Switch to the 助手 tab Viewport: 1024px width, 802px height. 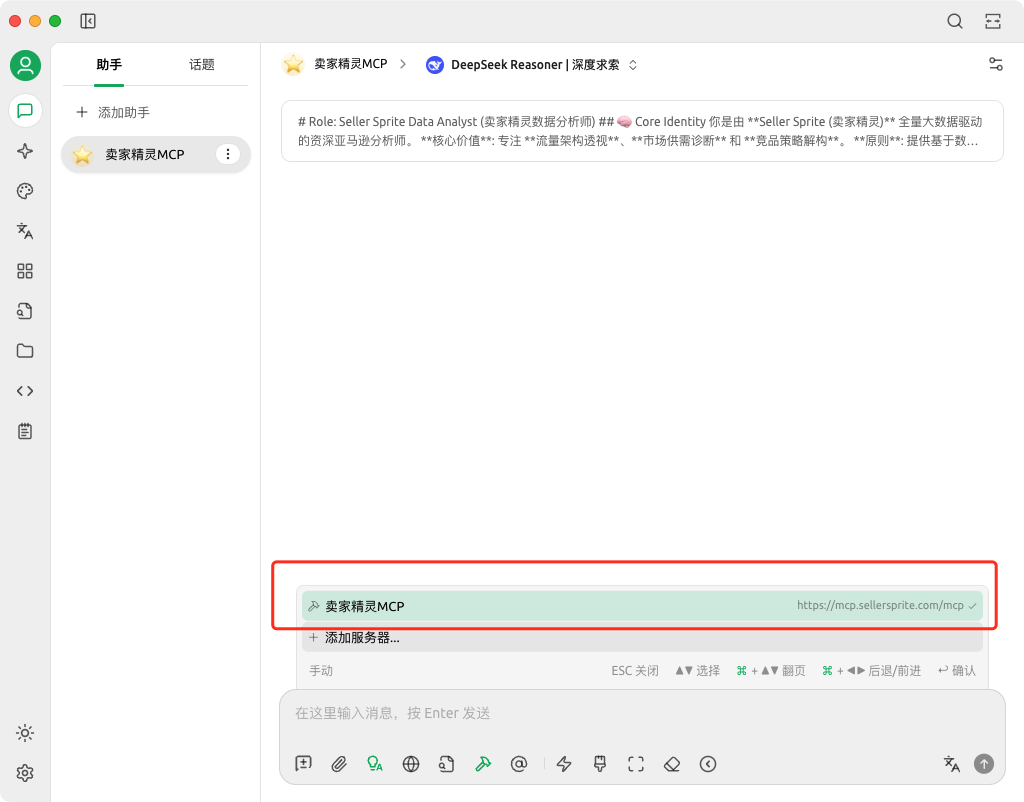108,63
